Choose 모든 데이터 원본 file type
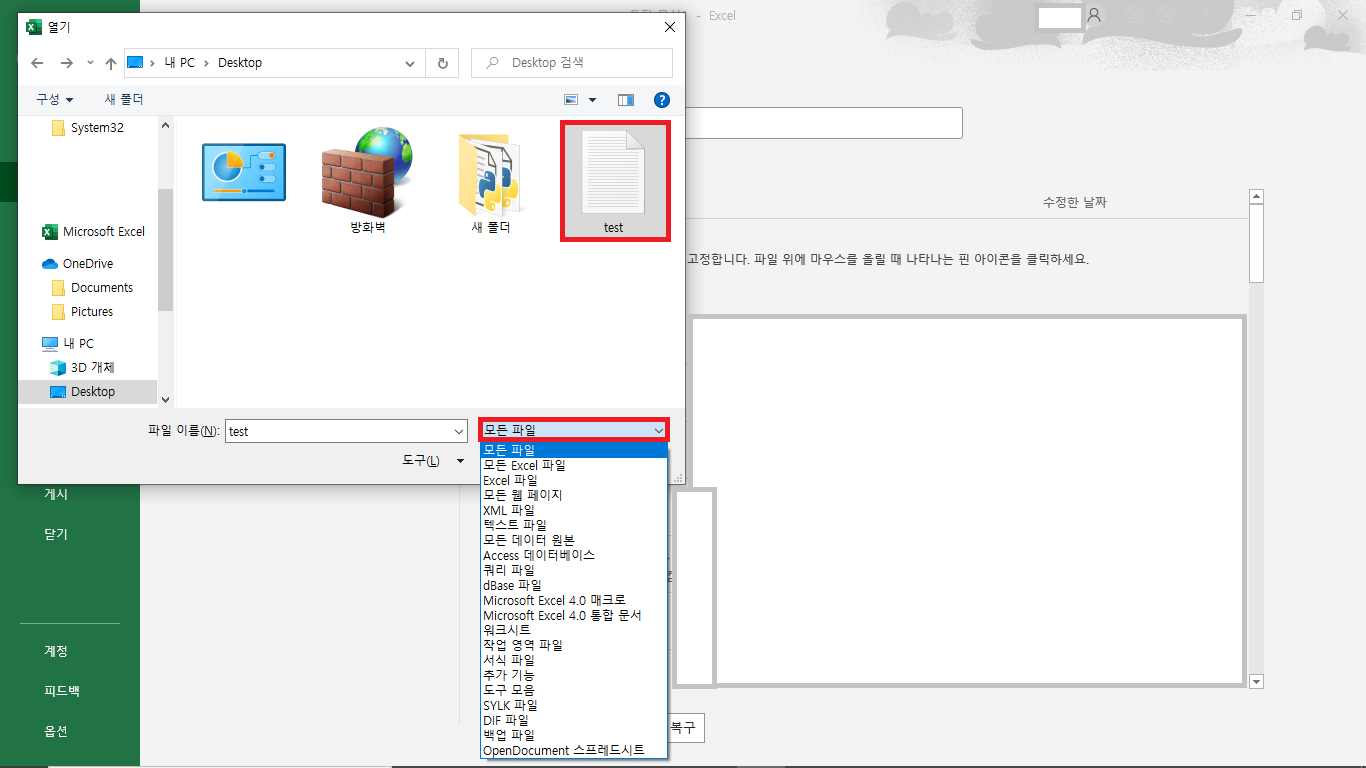This screenshot has width=1366, height=768. tap(573, 540)
